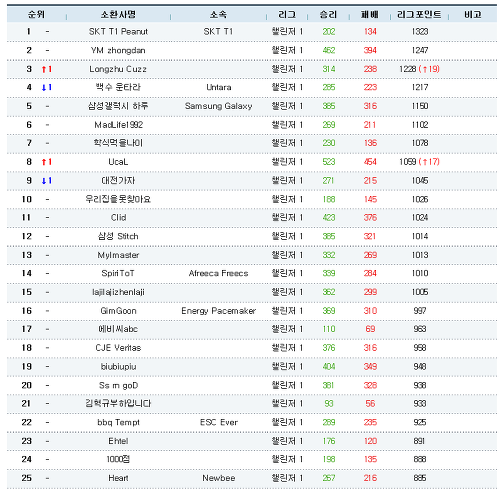The image size is (500, 491).
Task: Click league points 1323 in first row
Action: click(420, 32)
